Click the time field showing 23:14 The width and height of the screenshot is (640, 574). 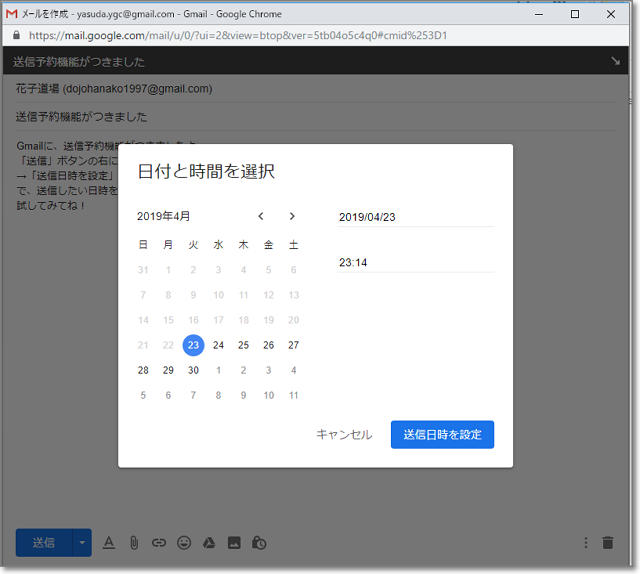click(x=416, y=263)
